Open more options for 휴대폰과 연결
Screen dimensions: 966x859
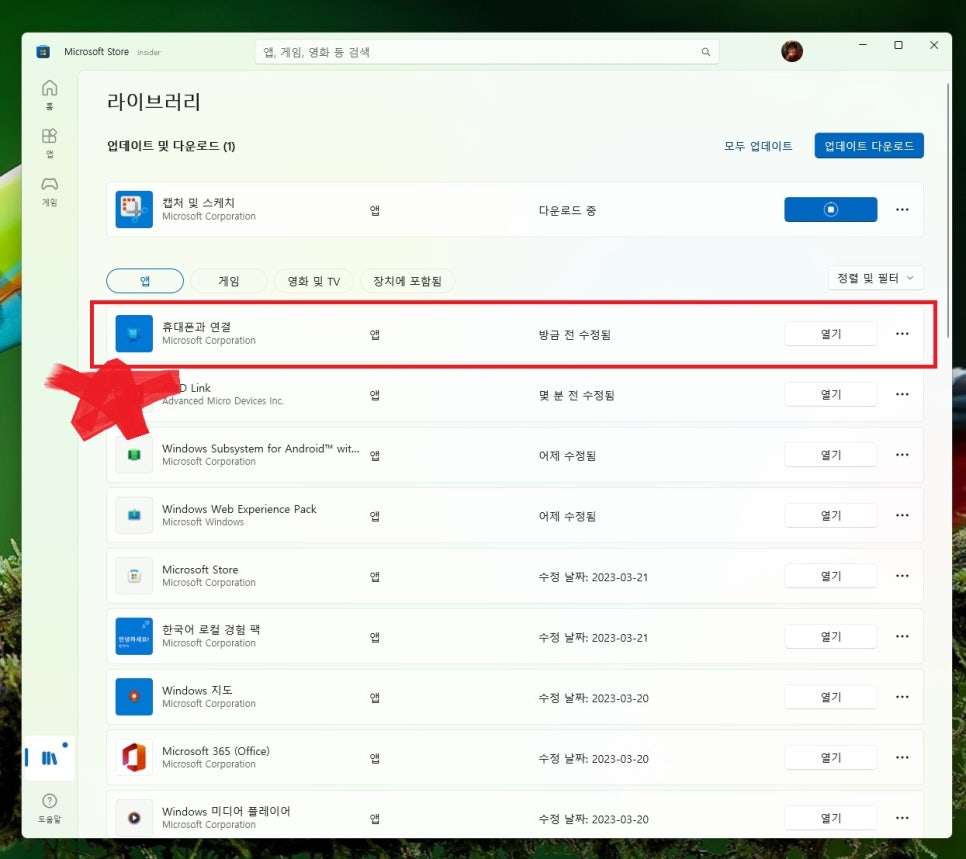pos(902,333)
